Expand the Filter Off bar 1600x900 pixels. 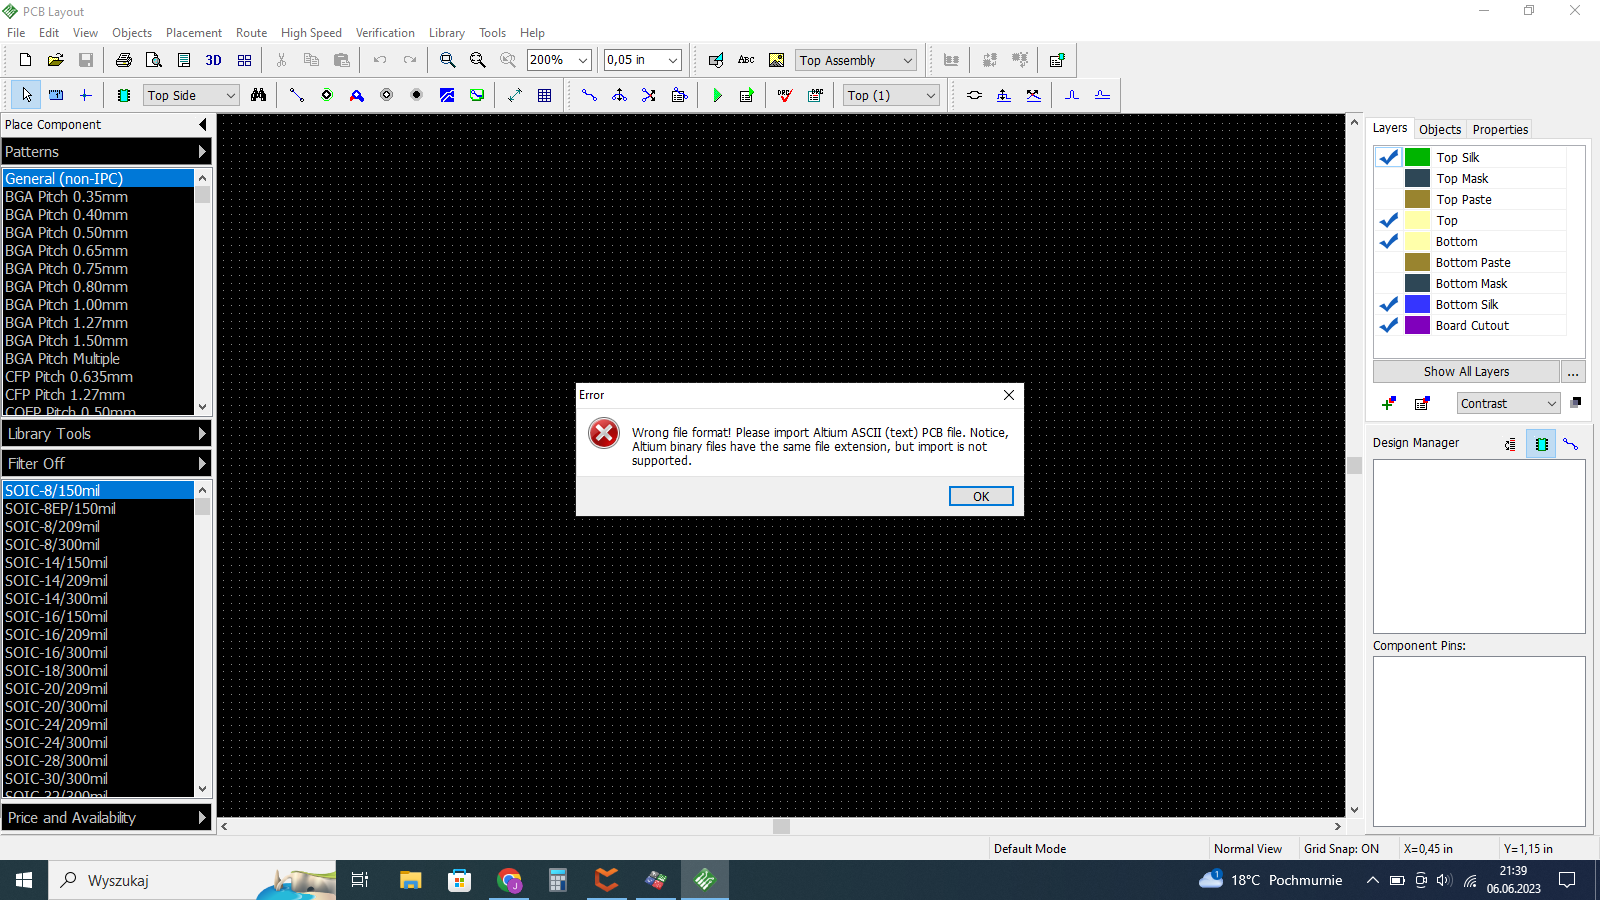[x=106, y=464]
